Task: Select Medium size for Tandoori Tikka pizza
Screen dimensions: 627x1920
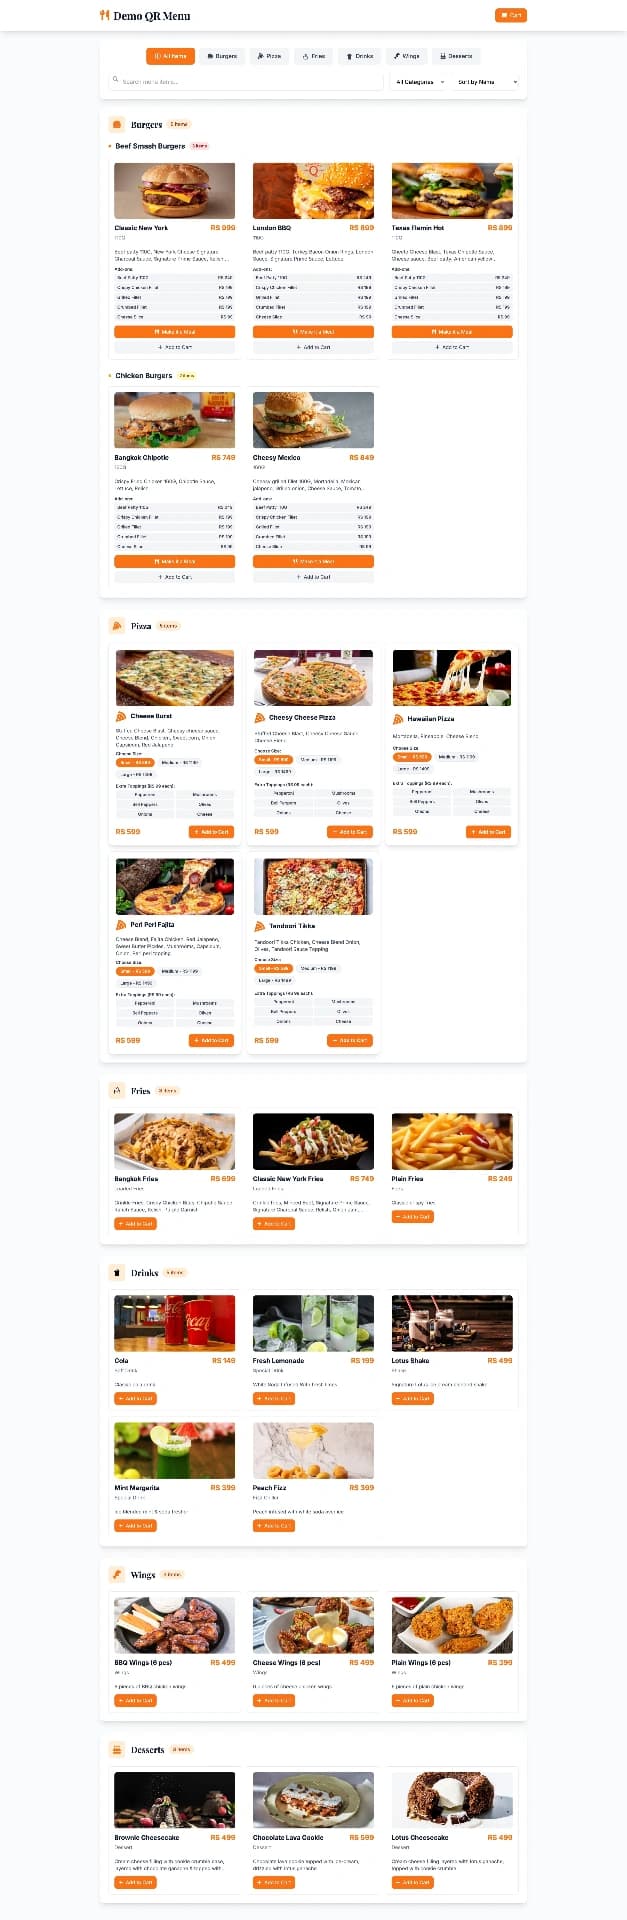Action: [x=318, y=968]
